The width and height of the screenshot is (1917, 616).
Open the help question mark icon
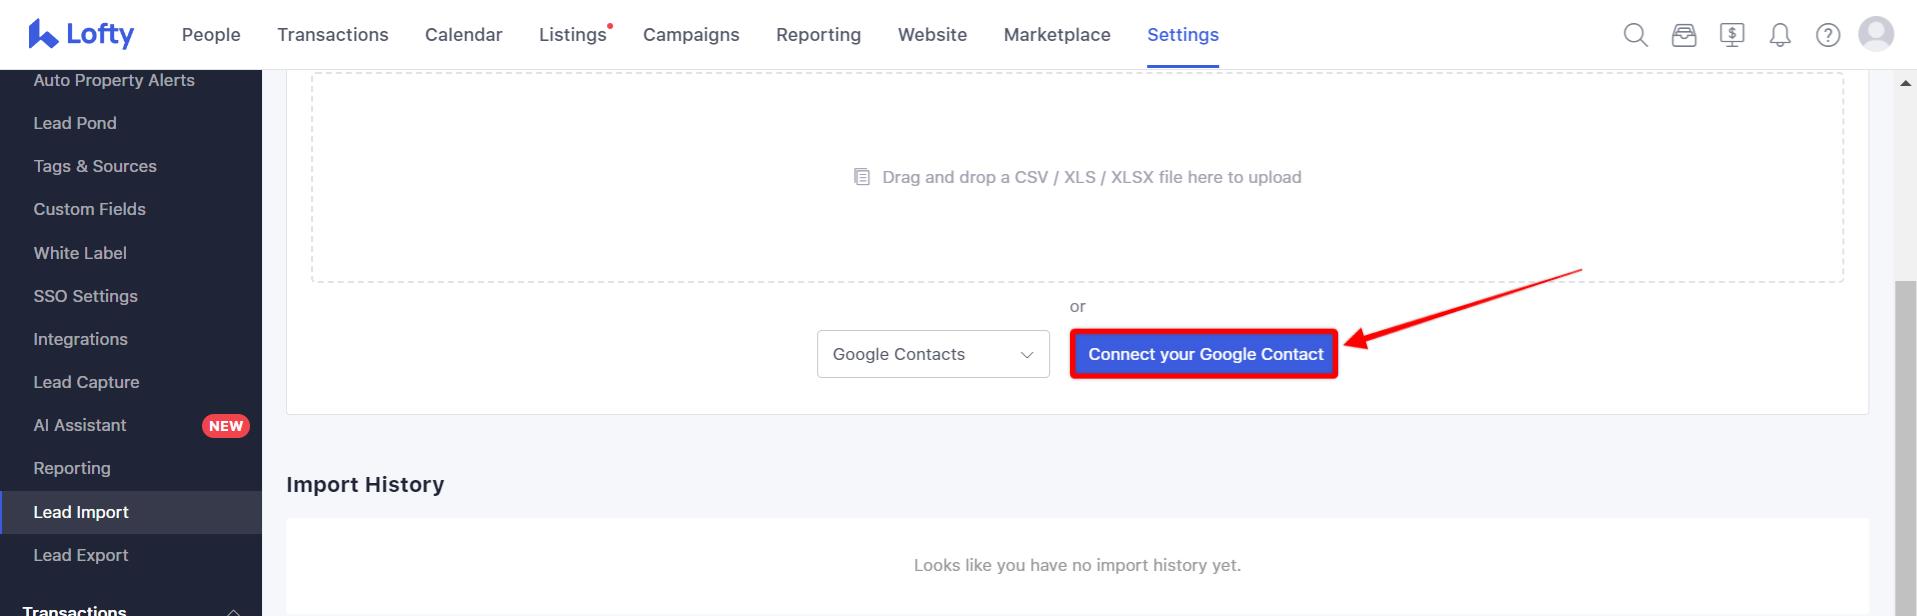coord(1828,35)
